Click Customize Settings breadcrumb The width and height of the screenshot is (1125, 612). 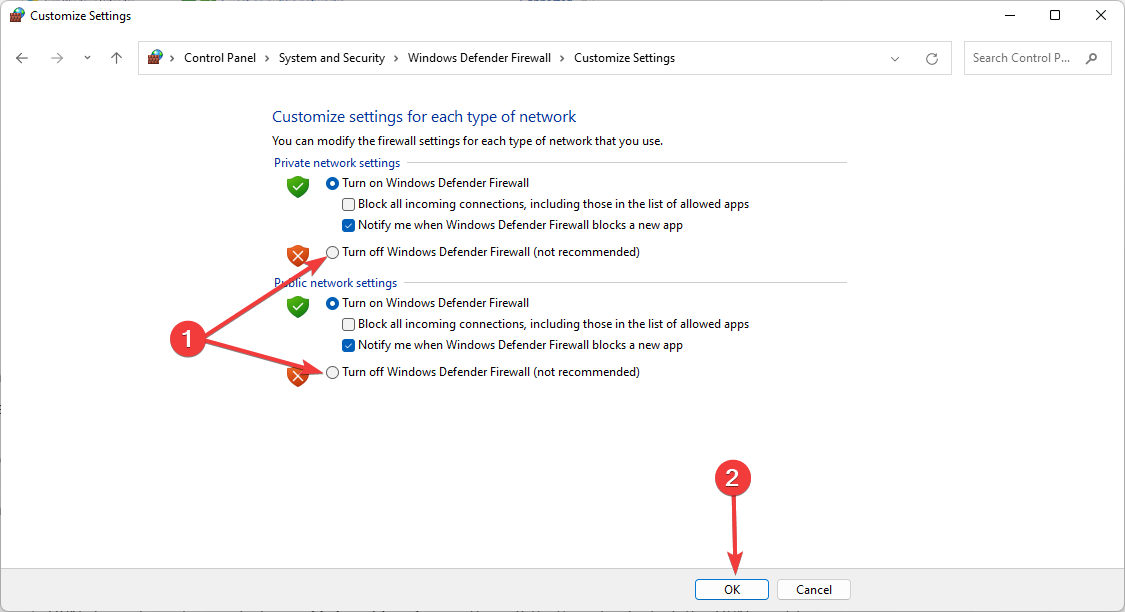pyautogui.click(x=624, y=58)
